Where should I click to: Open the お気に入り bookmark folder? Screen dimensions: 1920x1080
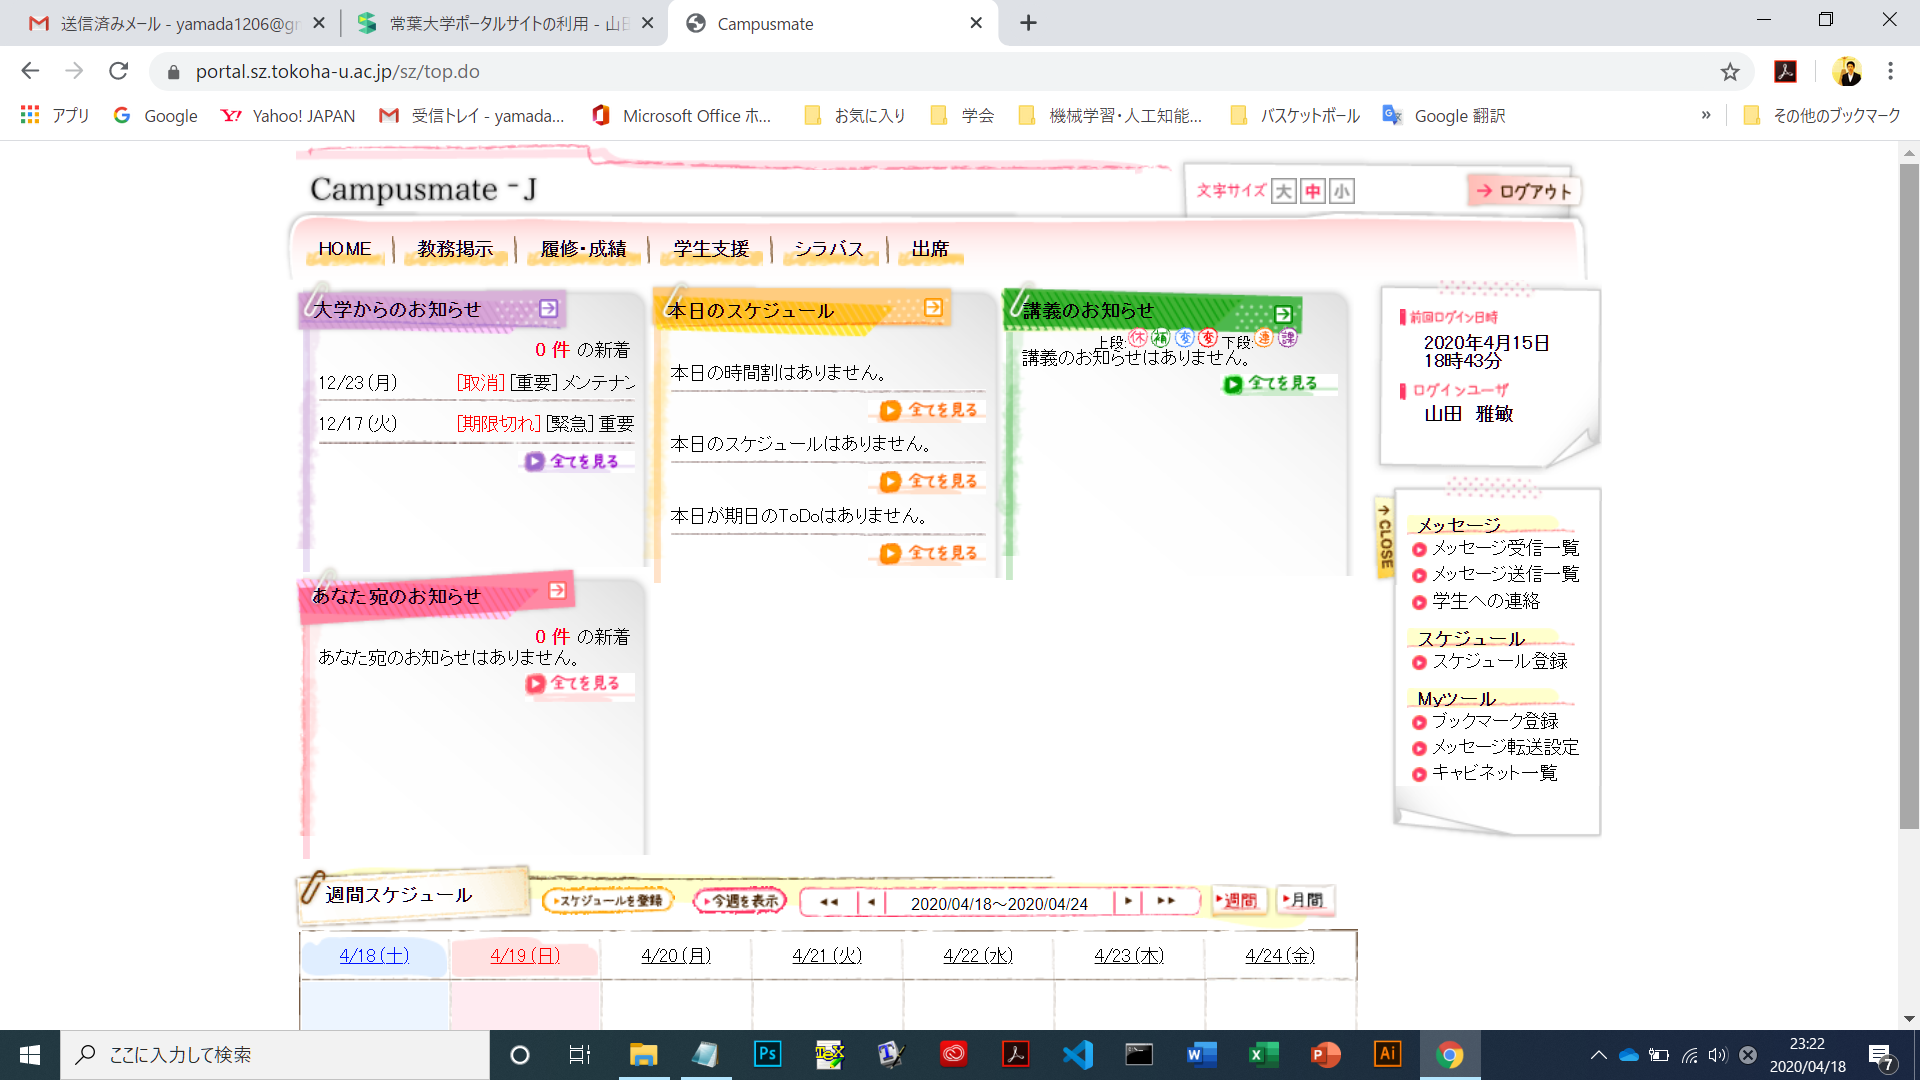pyautogui.click(x=855, y=116)
